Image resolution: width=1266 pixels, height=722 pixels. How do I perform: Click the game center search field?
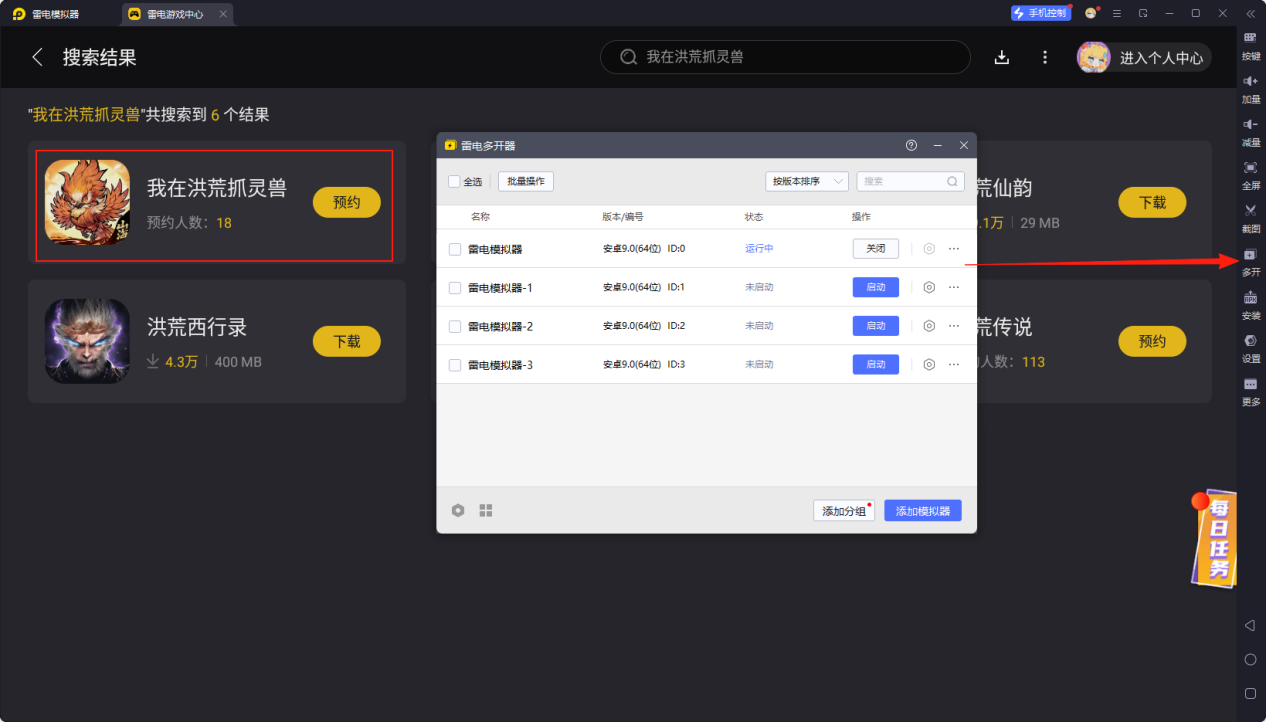(785, 57)
